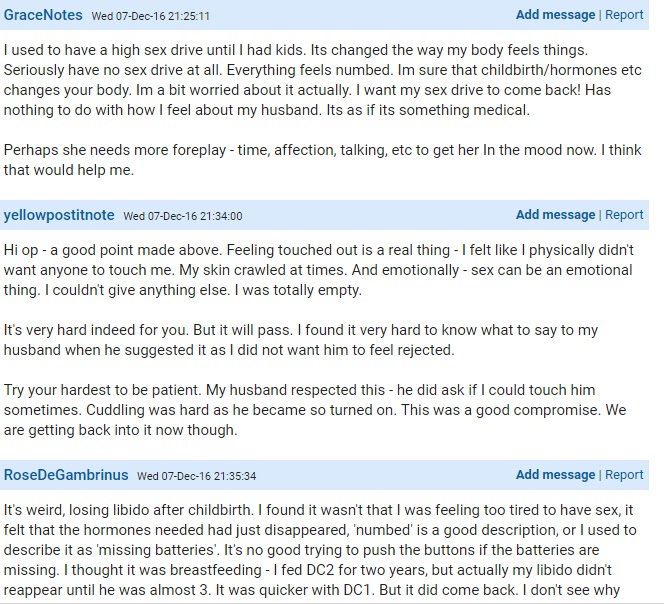Click RoseDeGambrinus post timestamp 21:35:34

tap(196, 476)
